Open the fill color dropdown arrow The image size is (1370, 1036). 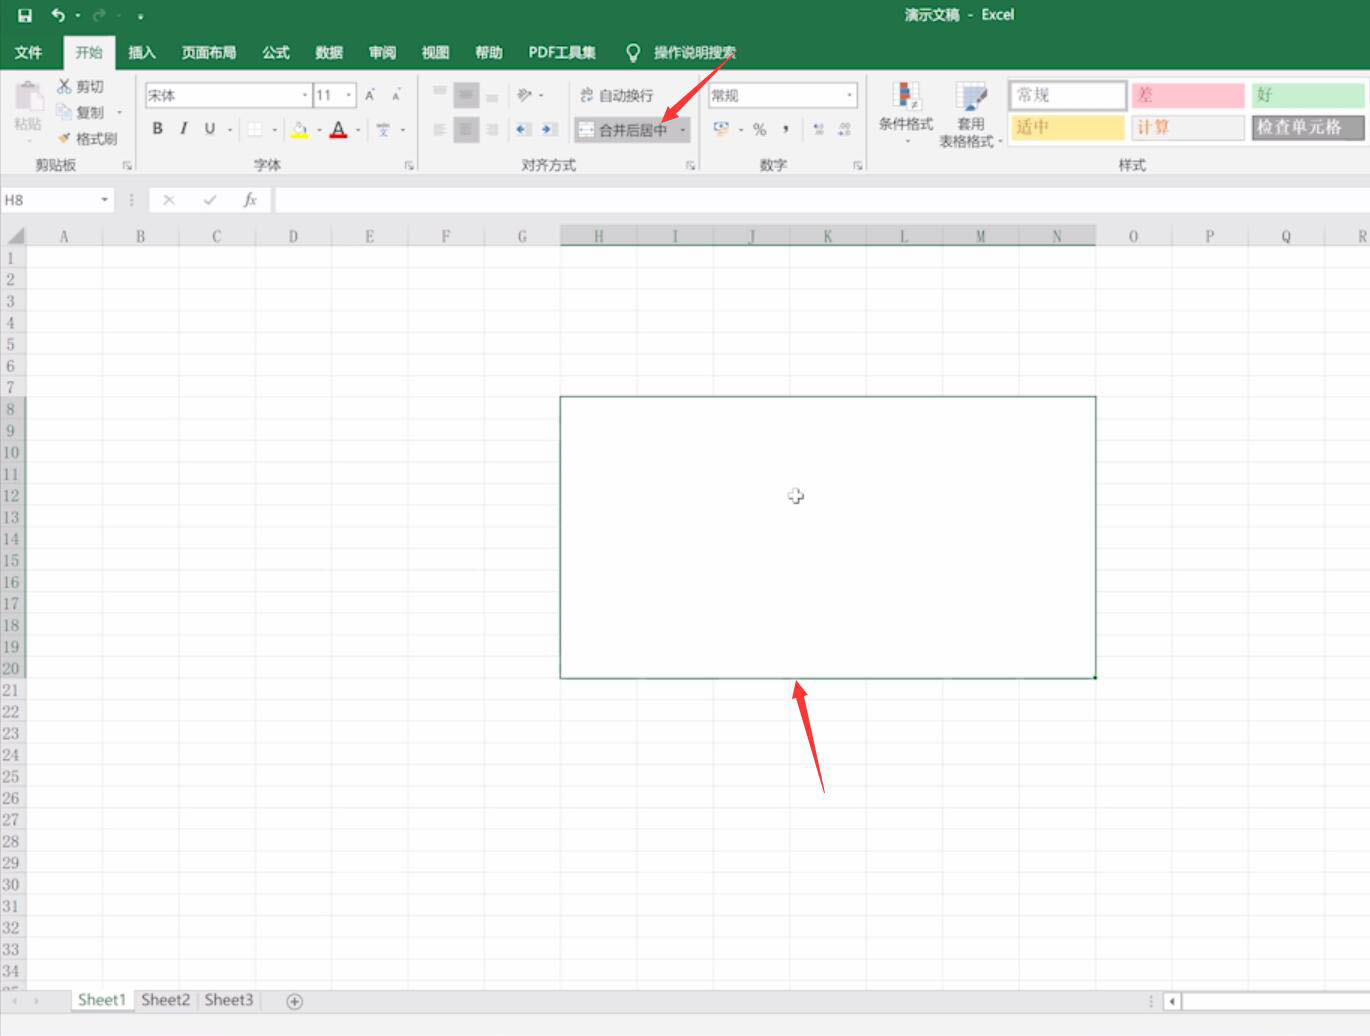tap(318, 130)
